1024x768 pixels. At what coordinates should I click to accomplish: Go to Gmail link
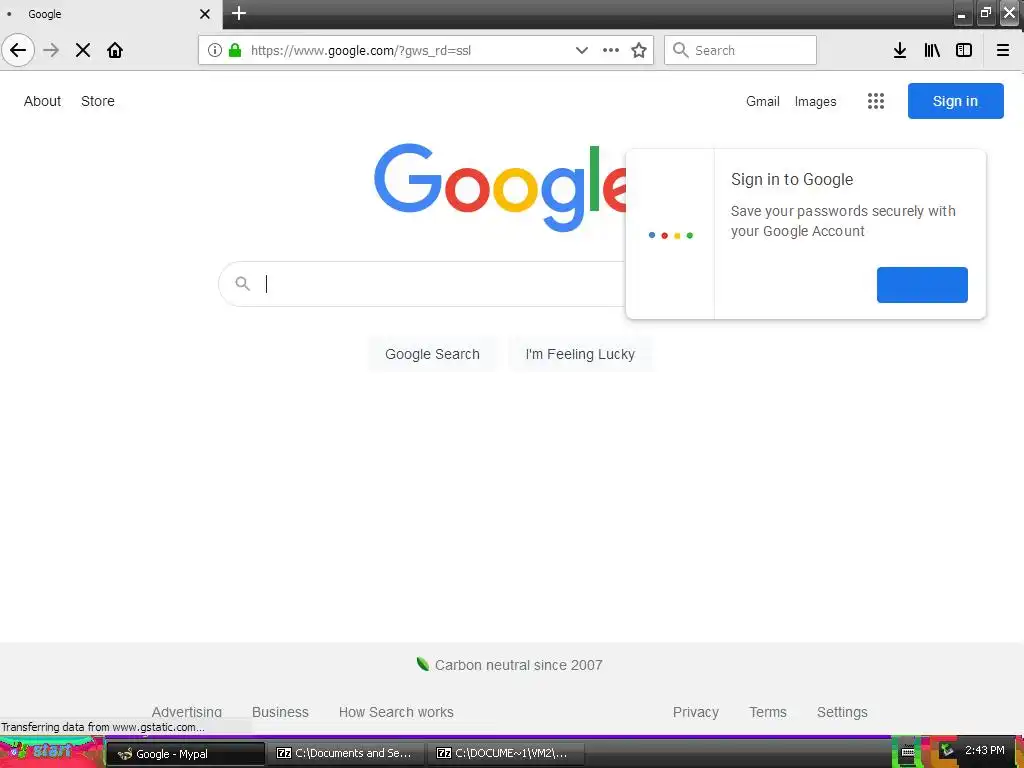pos(763,101)
